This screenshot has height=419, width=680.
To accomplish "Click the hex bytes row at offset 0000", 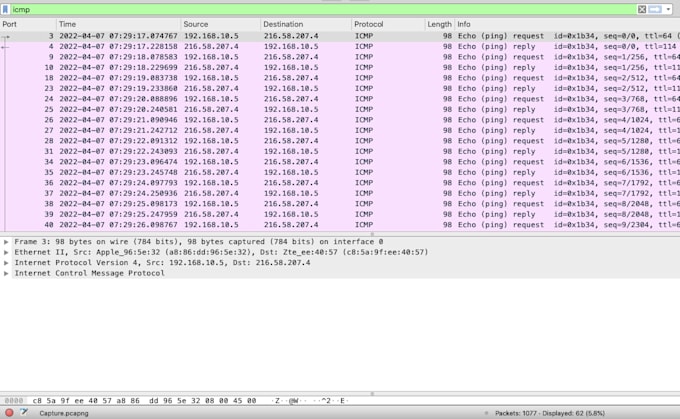I will tap(144, 401).
